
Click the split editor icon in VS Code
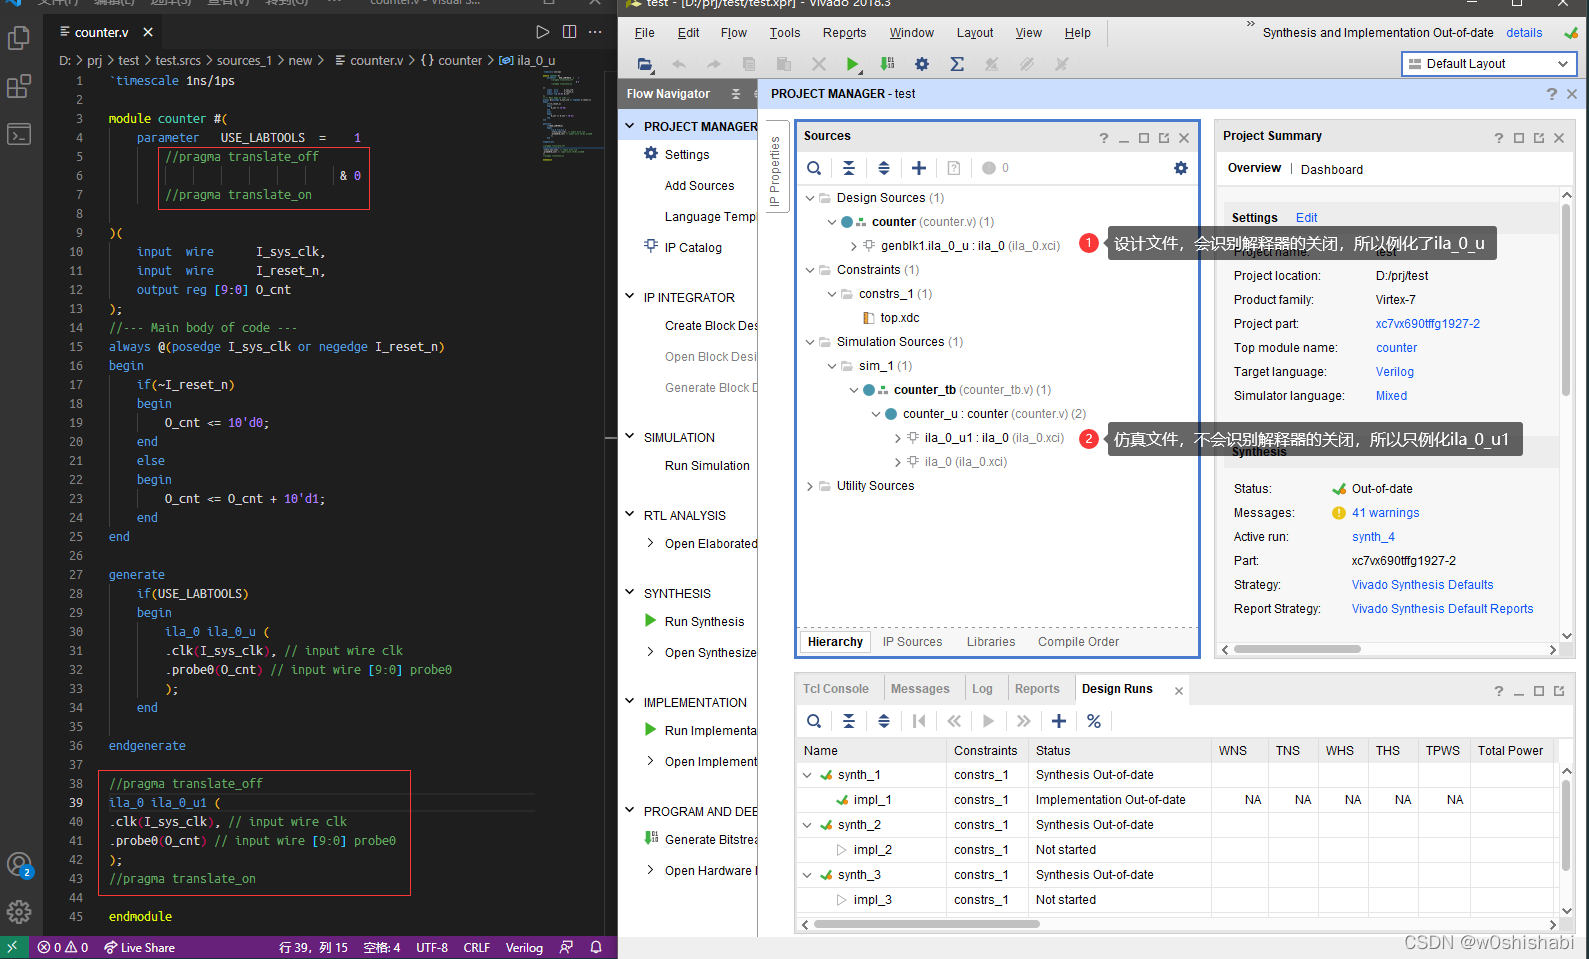[569, 32]
